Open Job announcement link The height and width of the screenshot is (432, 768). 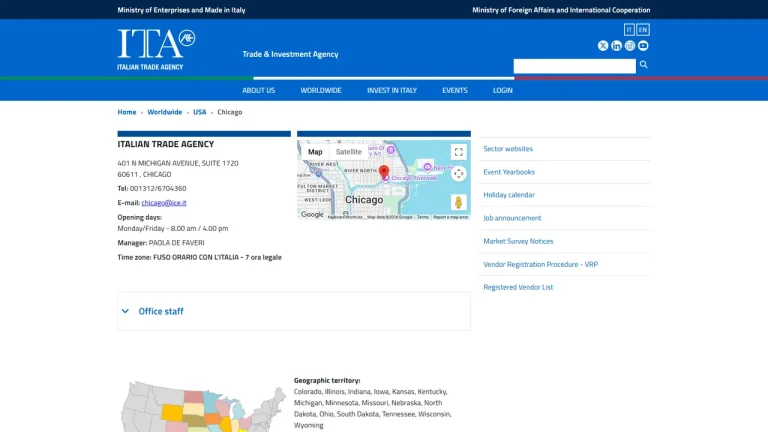[x=512, y=218]
